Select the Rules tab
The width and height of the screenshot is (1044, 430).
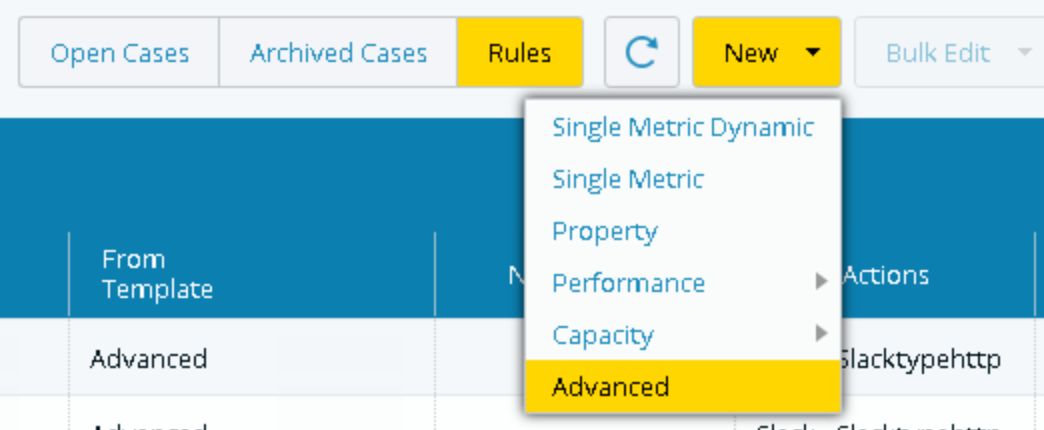(x=519, y=52)
